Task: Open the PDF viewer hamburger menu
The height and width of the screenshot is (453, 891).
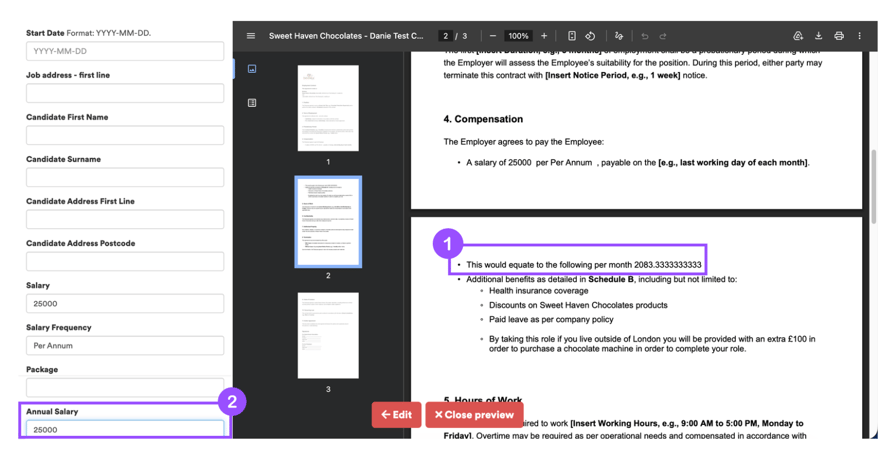Action: (251, 36)
